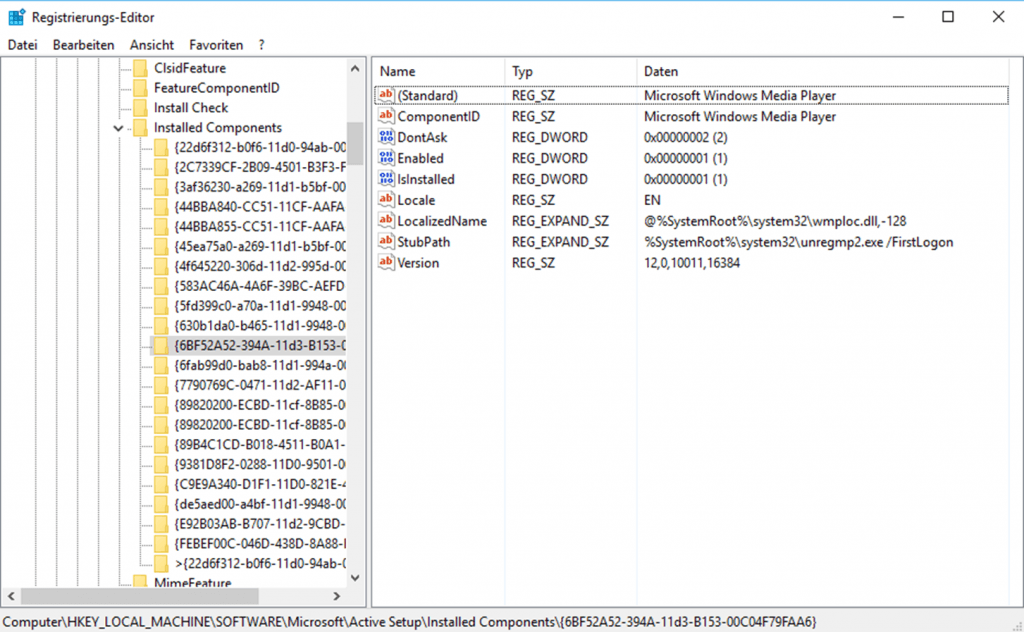Click the Daten column header
This screenshot has width=1024, height=632.
click(x=660, y=72)
